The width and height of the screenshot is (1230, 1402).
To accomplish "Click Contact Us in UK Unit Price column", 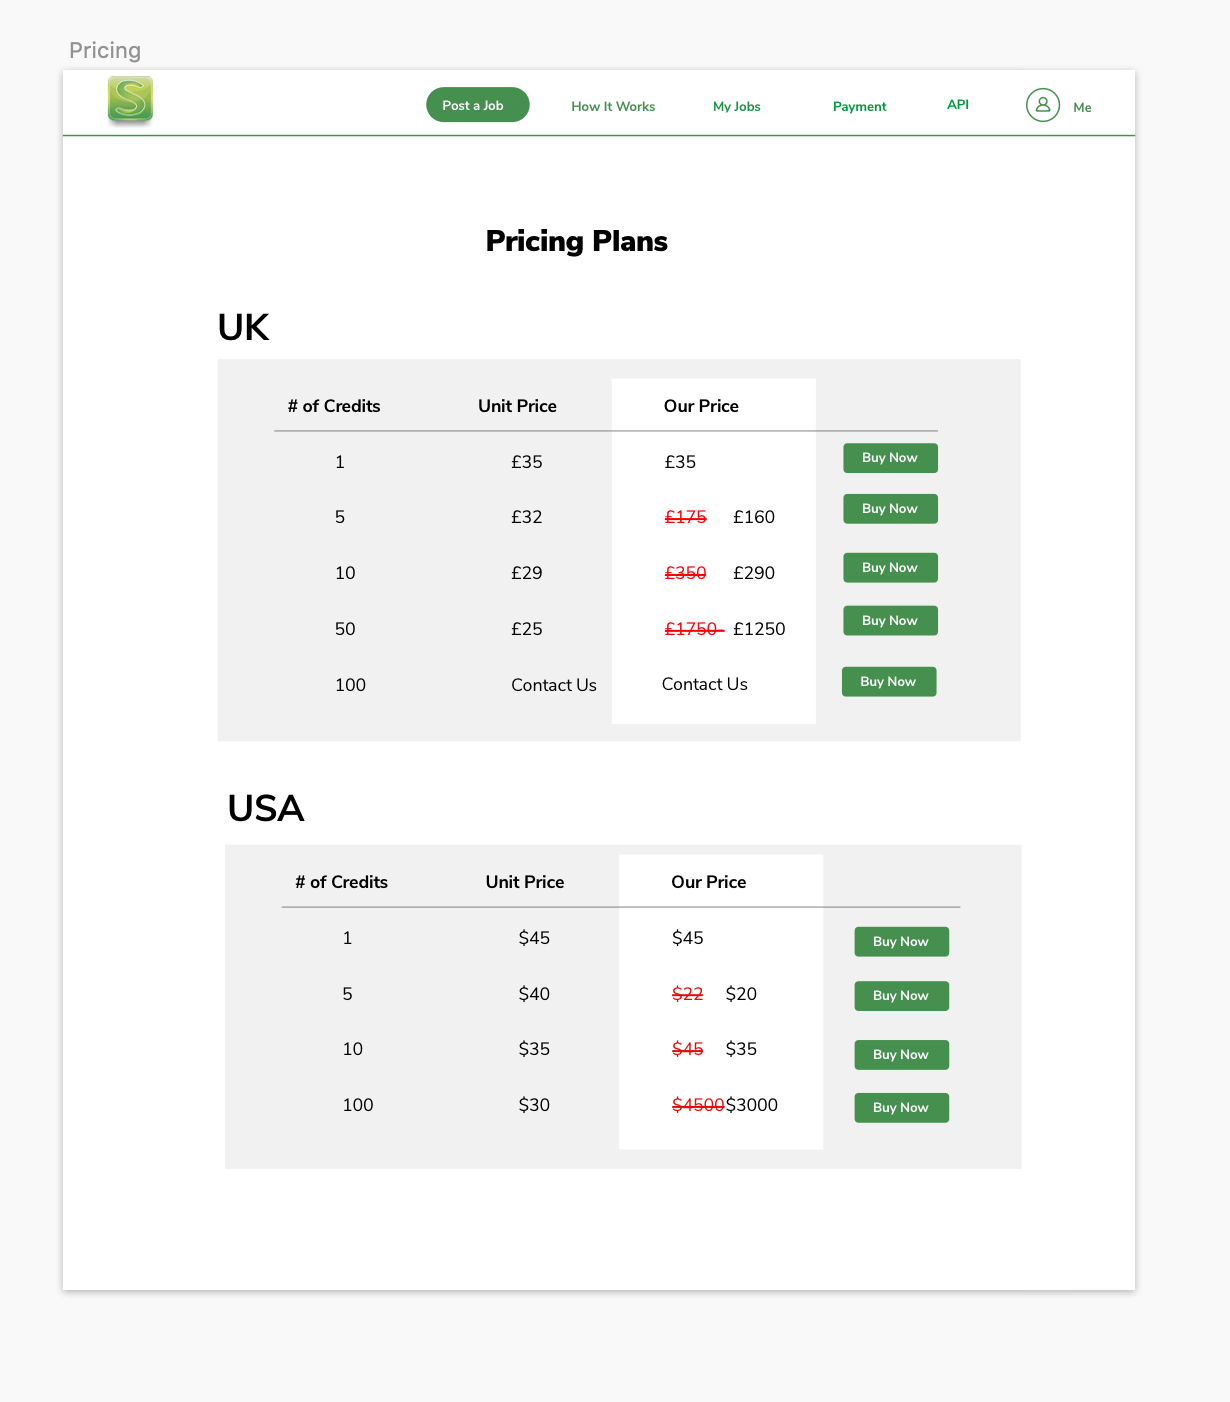I will click(x=553, y=685).
